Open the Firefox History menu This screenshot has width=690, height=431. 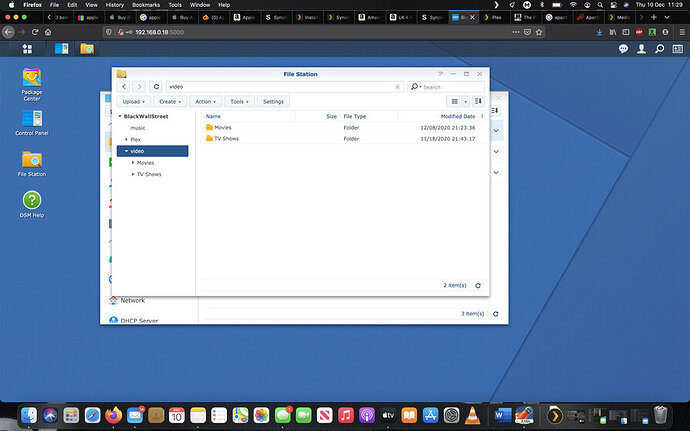click(x=114, y=5)
